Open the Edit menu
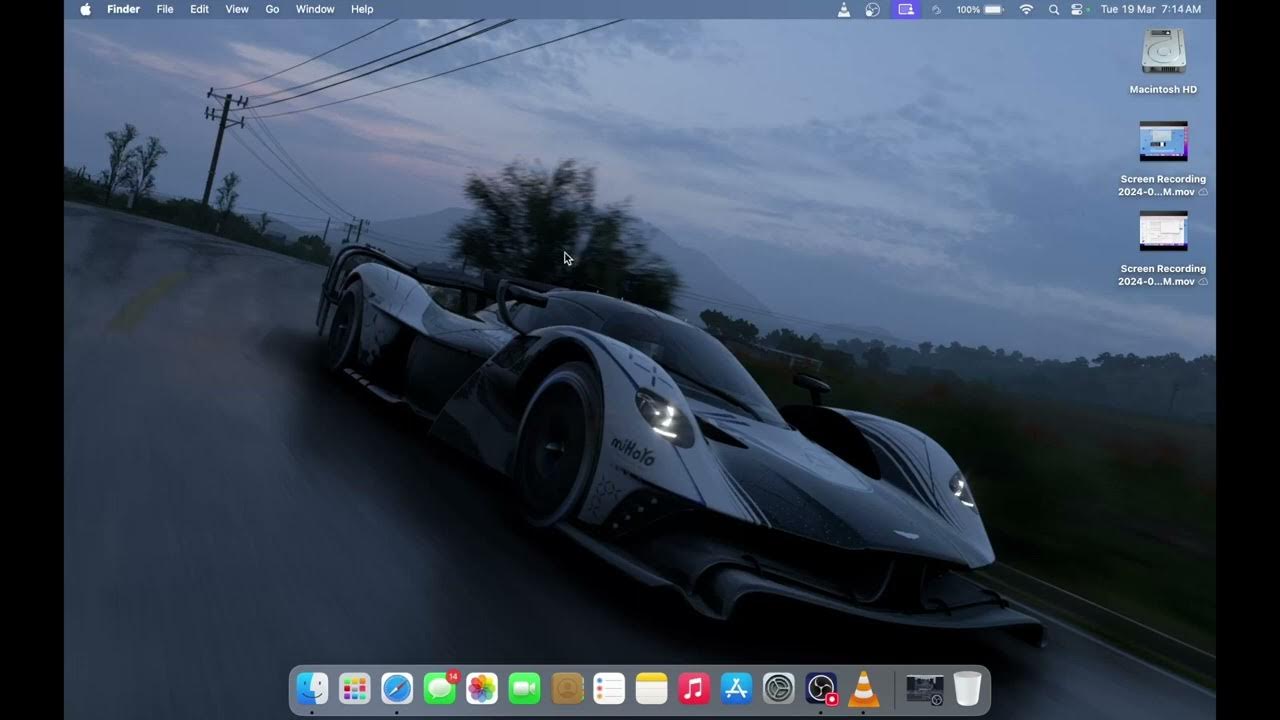Image resolution: width=1280 pixels, height=720 pixels. point(200,9)
